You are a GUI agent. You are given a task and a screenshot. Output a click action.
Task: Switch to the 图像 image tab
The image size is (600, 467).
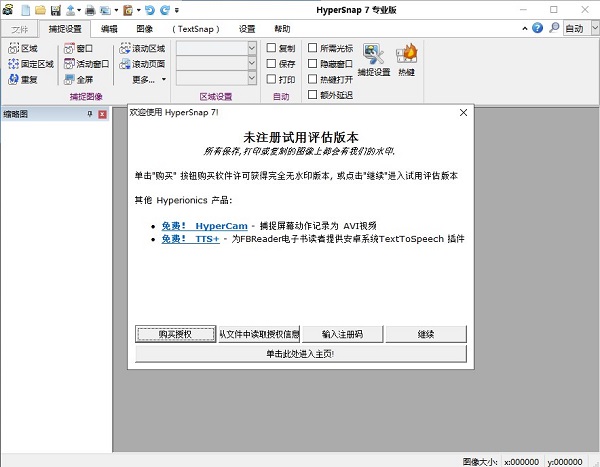pos(144,29)
